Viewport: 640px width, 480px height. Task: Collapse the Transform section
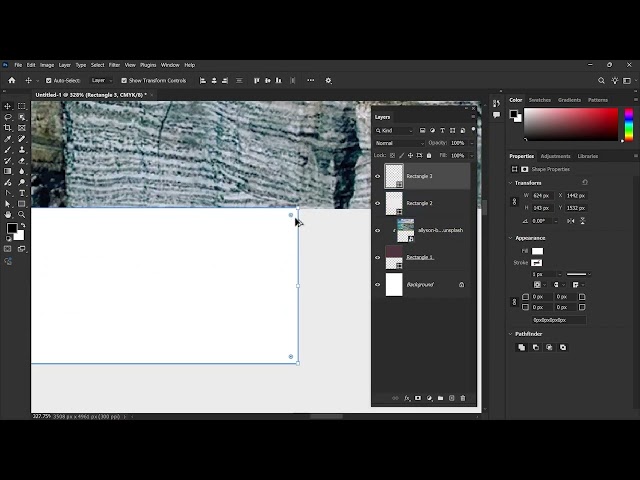(x=511, y=183)
